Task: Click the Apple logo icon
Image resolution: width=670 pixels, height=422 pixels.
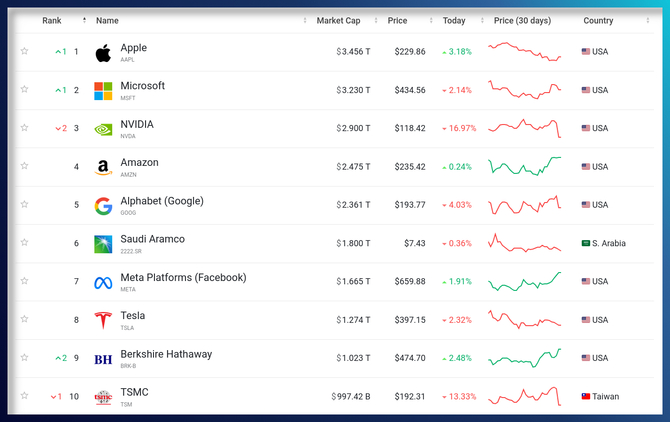Action: [103, 53]
